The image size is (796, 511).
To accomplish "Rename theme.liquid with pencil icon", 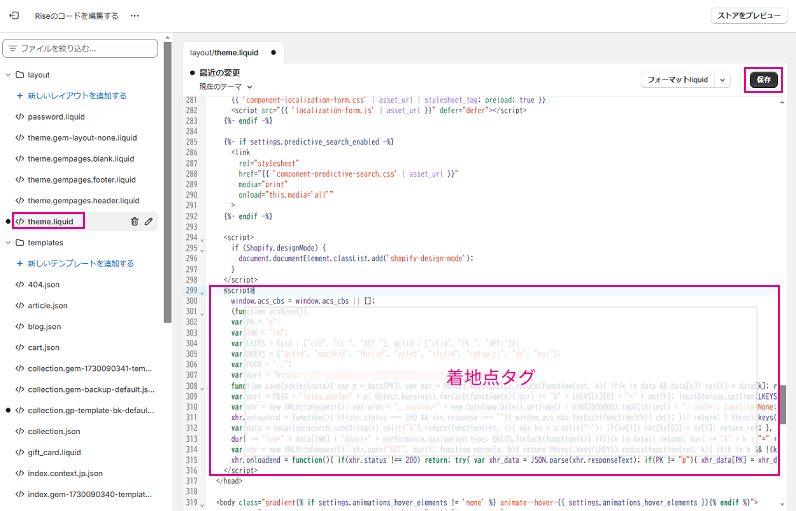I will 149,221.
